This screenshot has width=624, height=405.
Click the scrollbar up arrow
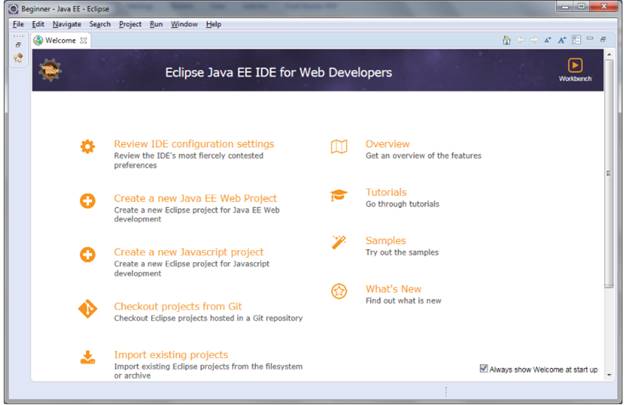point(609,53)
